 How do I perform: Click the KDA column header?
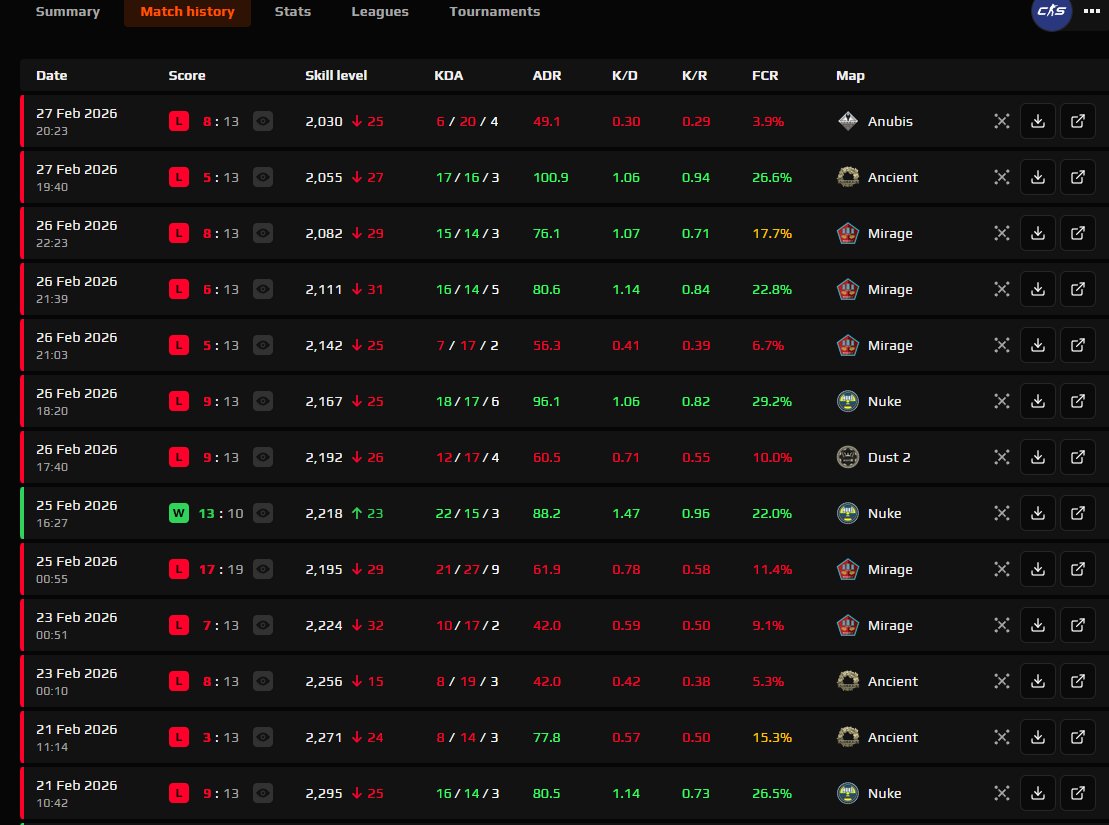(448, 75)
